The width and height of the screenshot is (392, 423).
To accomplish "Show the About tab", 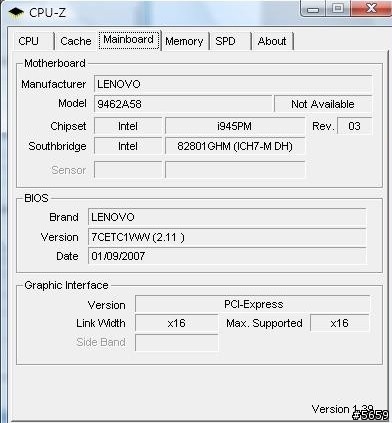I will pyautogui.click(x=272, y=41).
